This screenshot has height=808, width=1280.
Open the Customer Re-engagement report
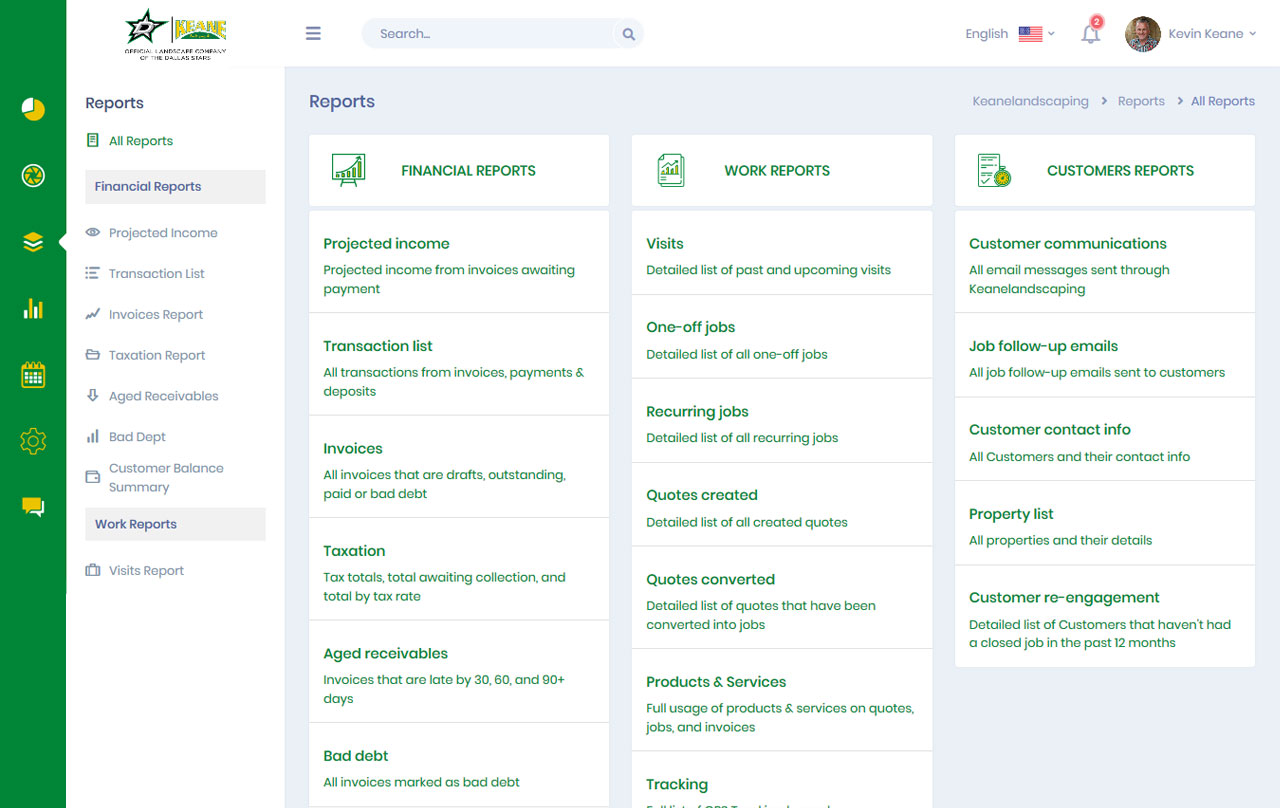click(1064, 597)
